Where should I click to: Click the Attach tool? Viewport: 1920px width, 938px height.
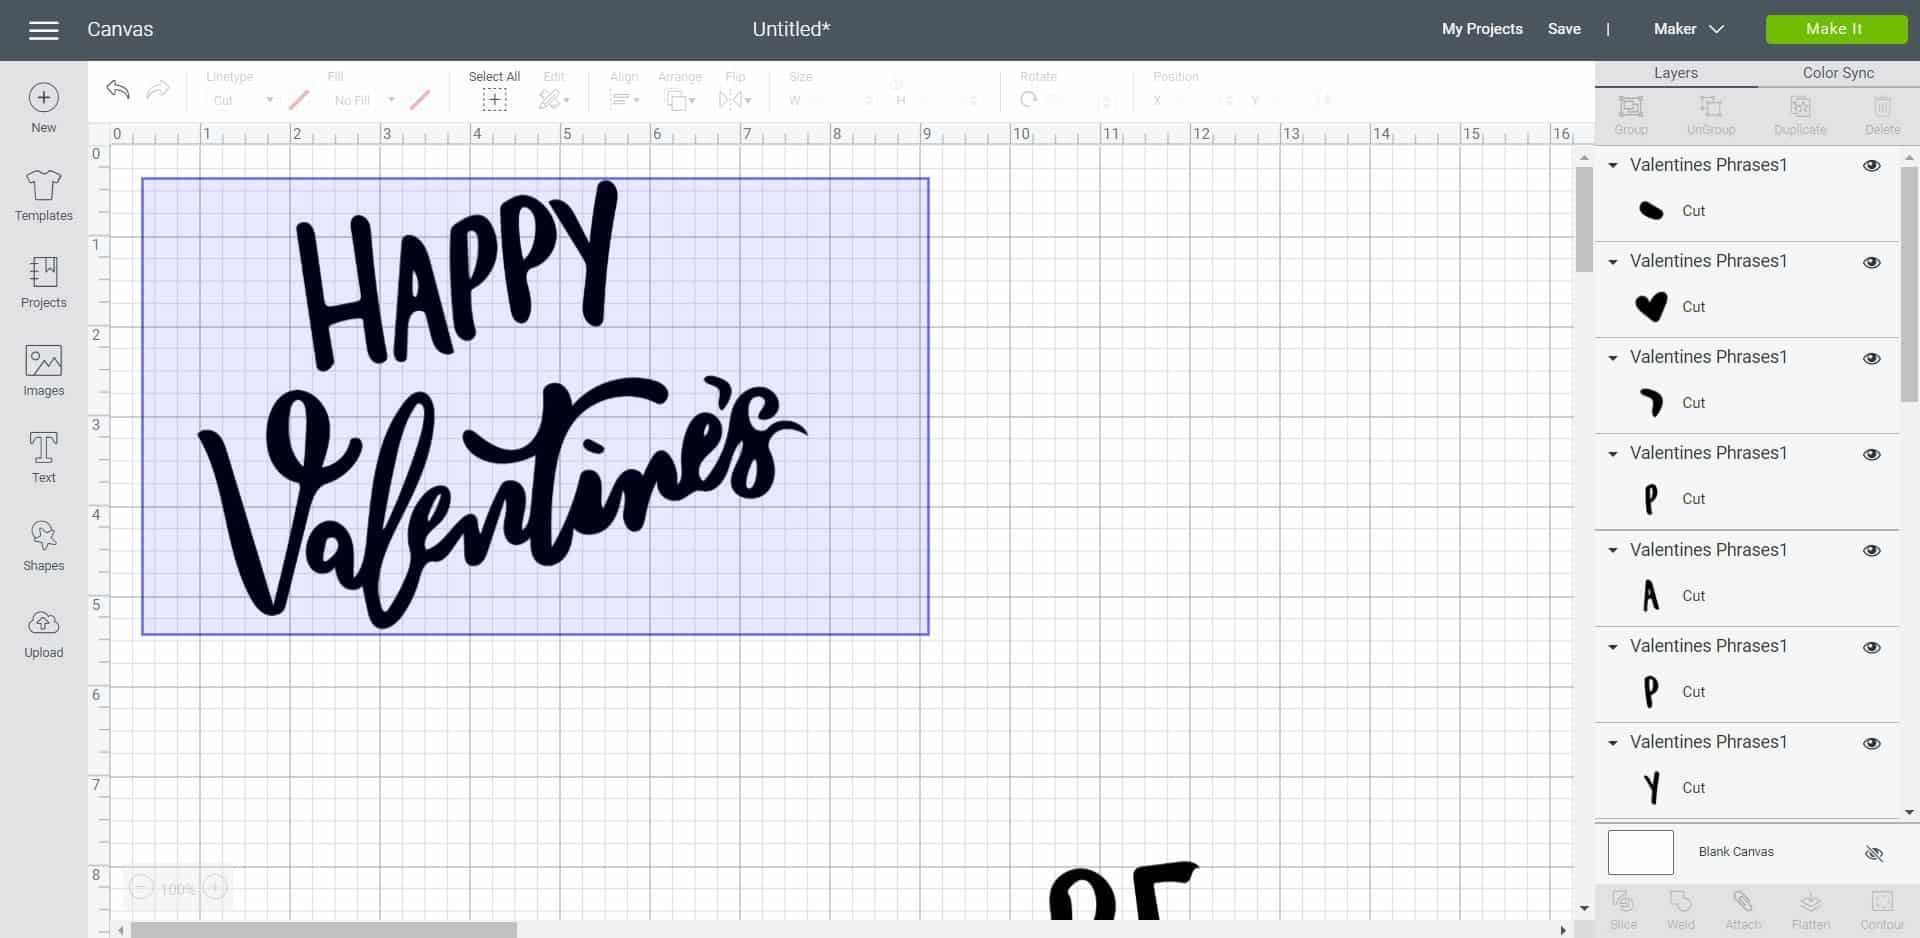pyautogui.click(x=1743, y=910)
